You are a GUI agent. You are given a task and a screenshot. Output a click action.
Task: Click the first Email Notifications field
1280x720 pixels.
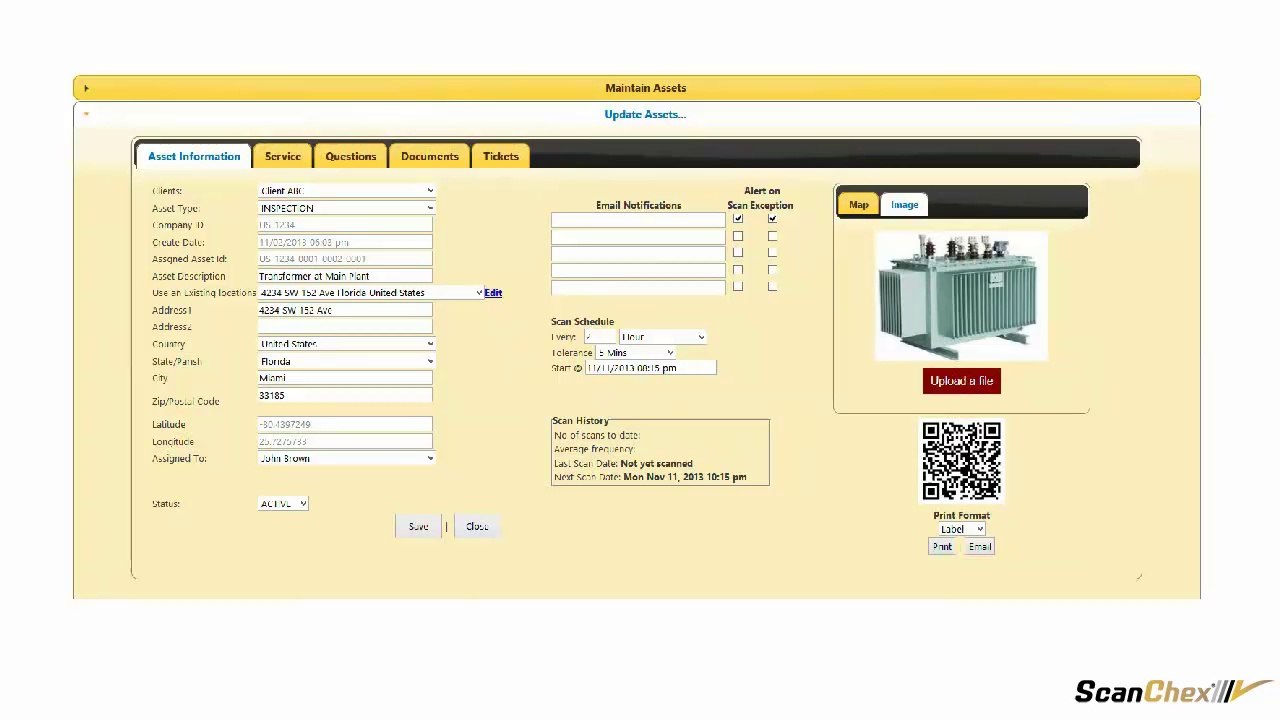click(638, 219)
